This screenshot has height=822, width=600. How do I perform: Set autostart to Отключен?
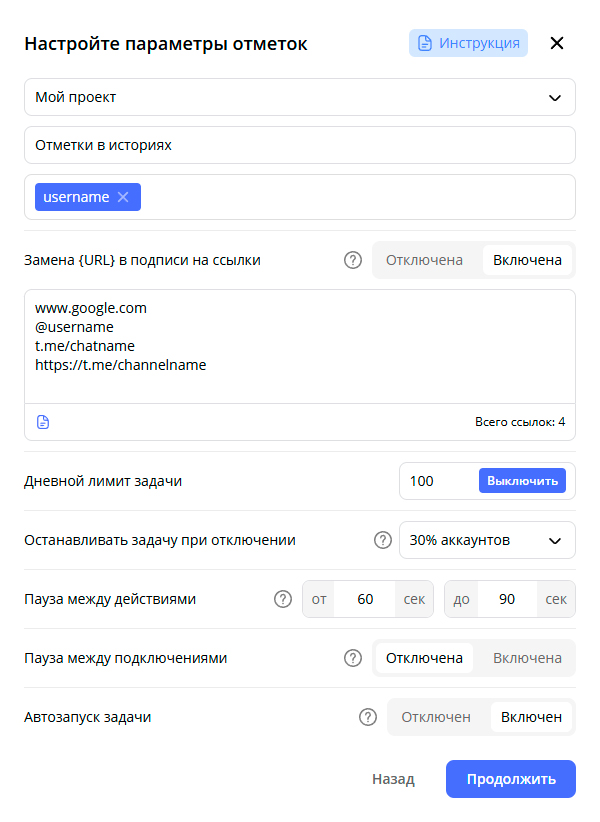tap(436, 717)
